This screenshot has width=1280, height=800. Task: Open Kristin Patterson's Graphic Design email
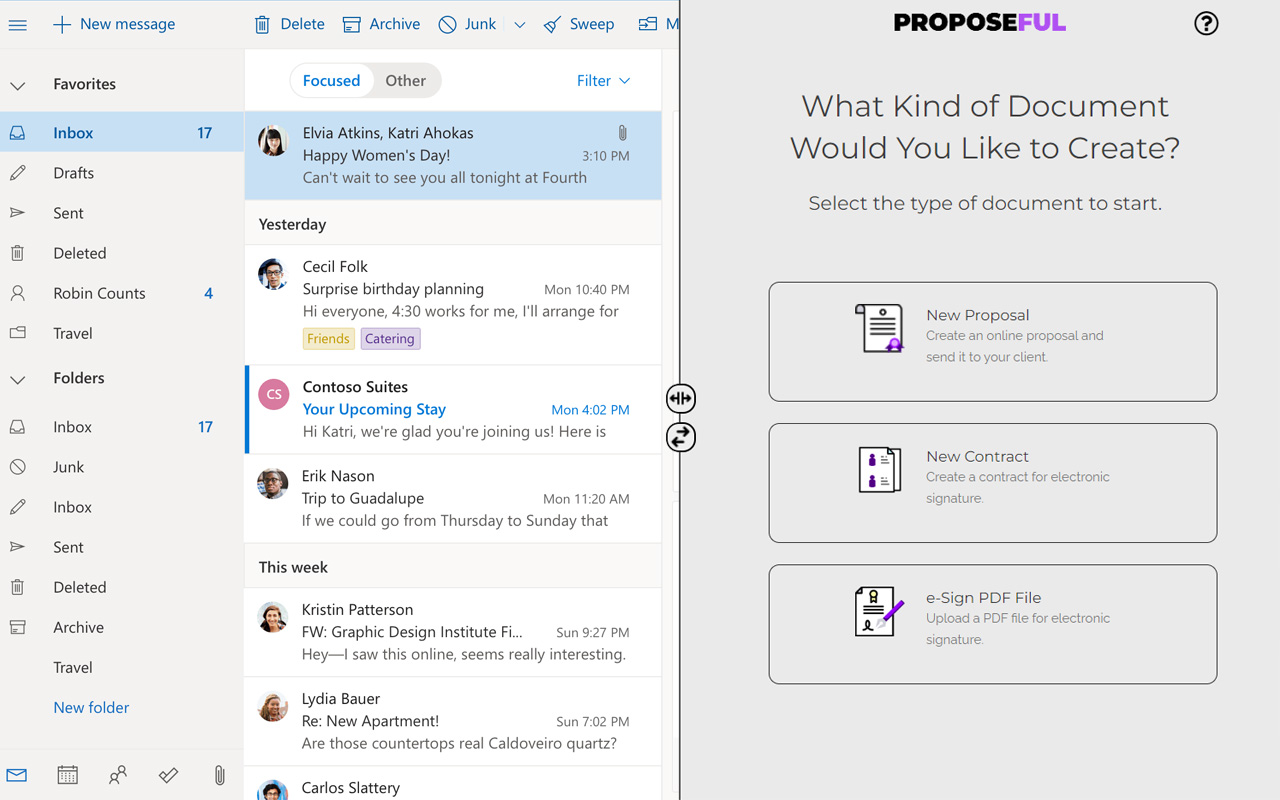pyautogui.click(x=453, y=632)
